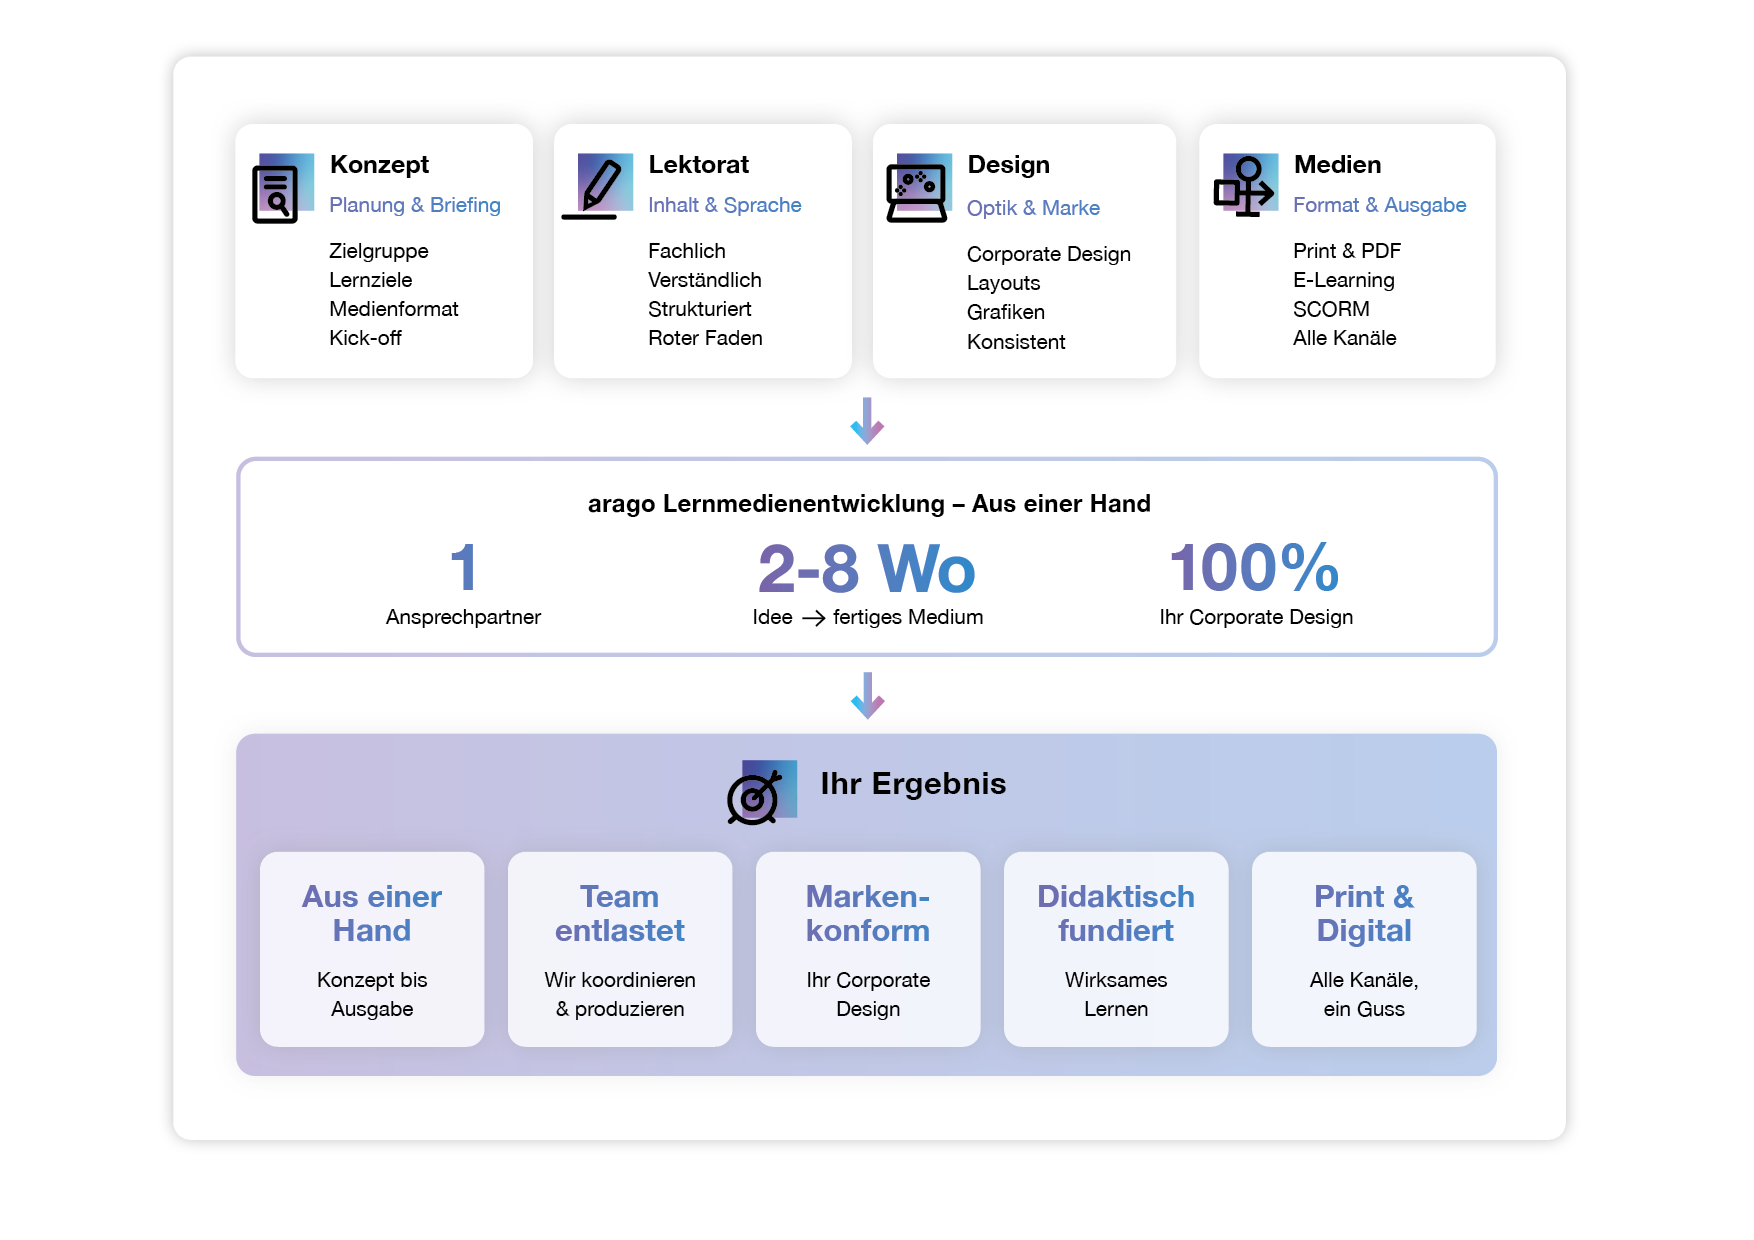Click the Format & Ausgabe subtitle

click(x=1380, y=205)
